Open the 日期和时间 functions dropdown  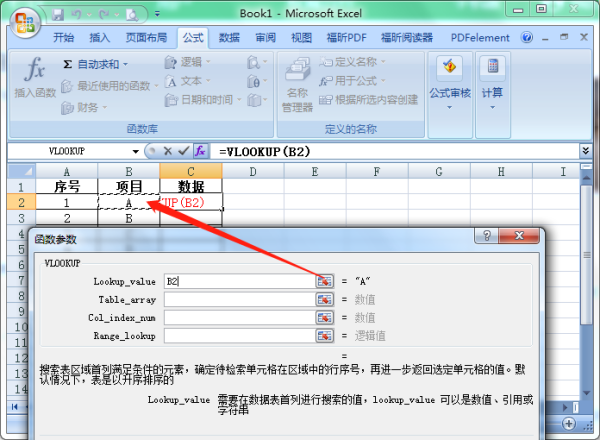pyautogui.click(x=203, y=100)
